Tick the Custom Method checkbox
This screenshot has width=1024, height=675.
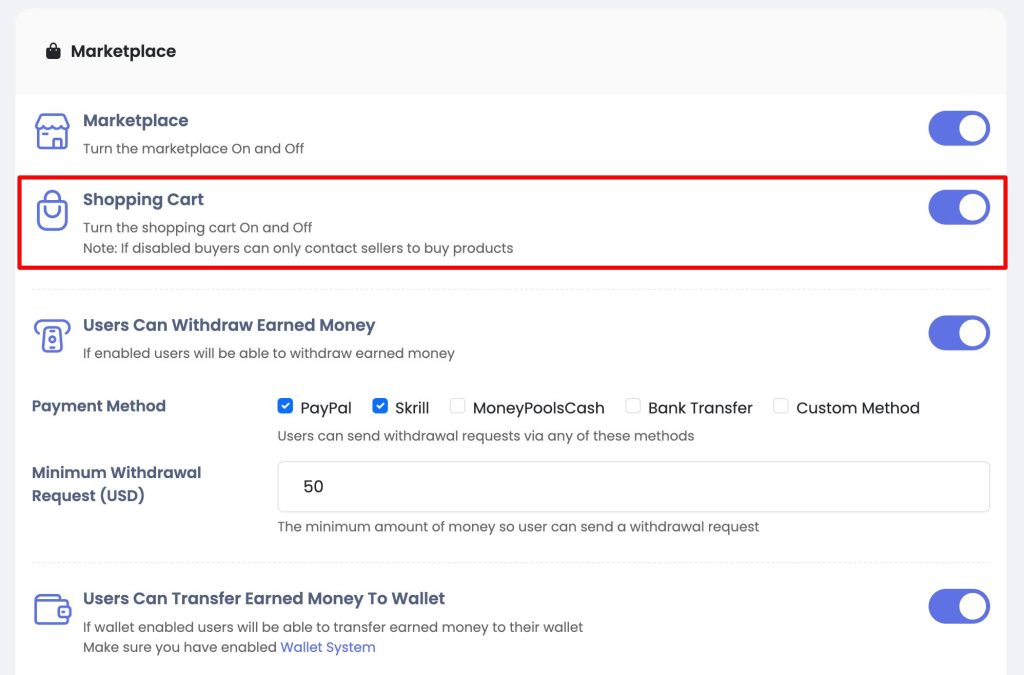[x=781, y=406]
